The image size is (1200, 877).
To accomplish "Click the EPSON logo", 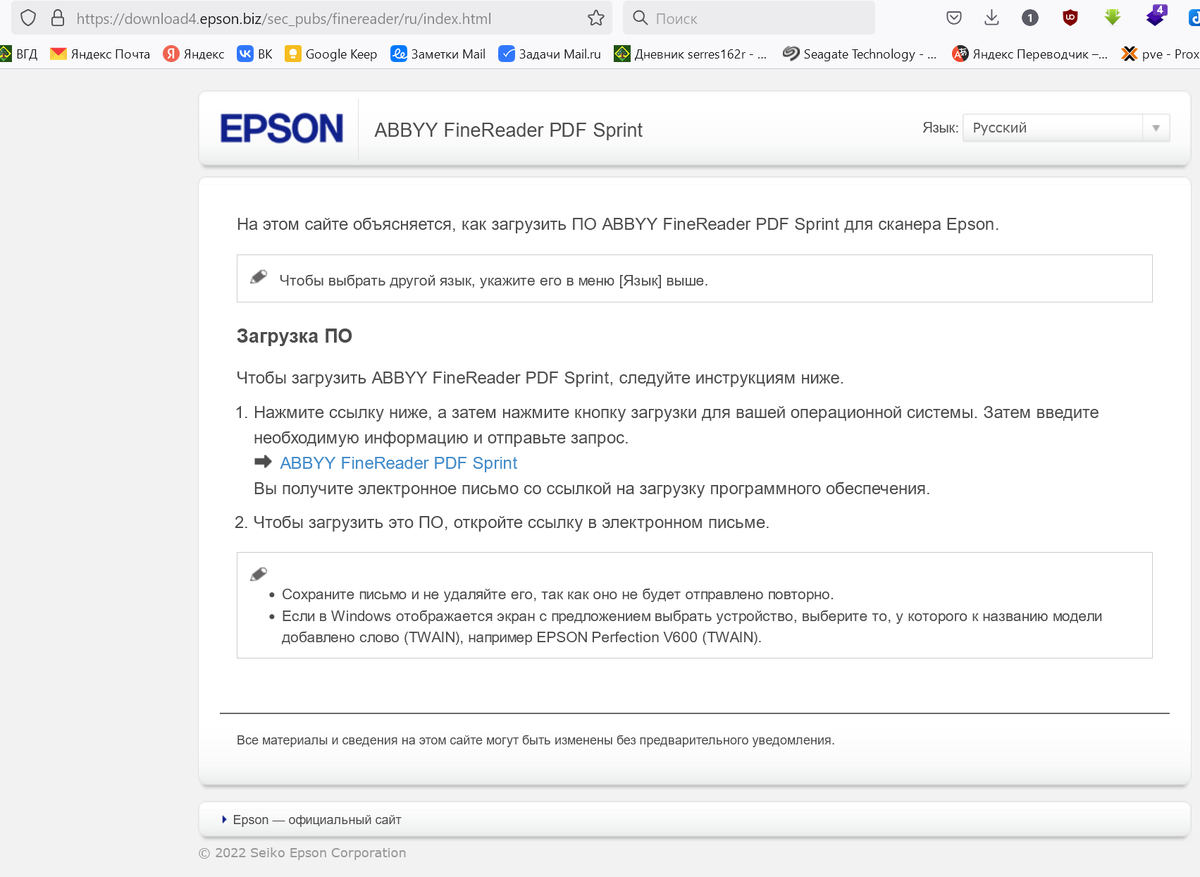I will pos(281,129).
